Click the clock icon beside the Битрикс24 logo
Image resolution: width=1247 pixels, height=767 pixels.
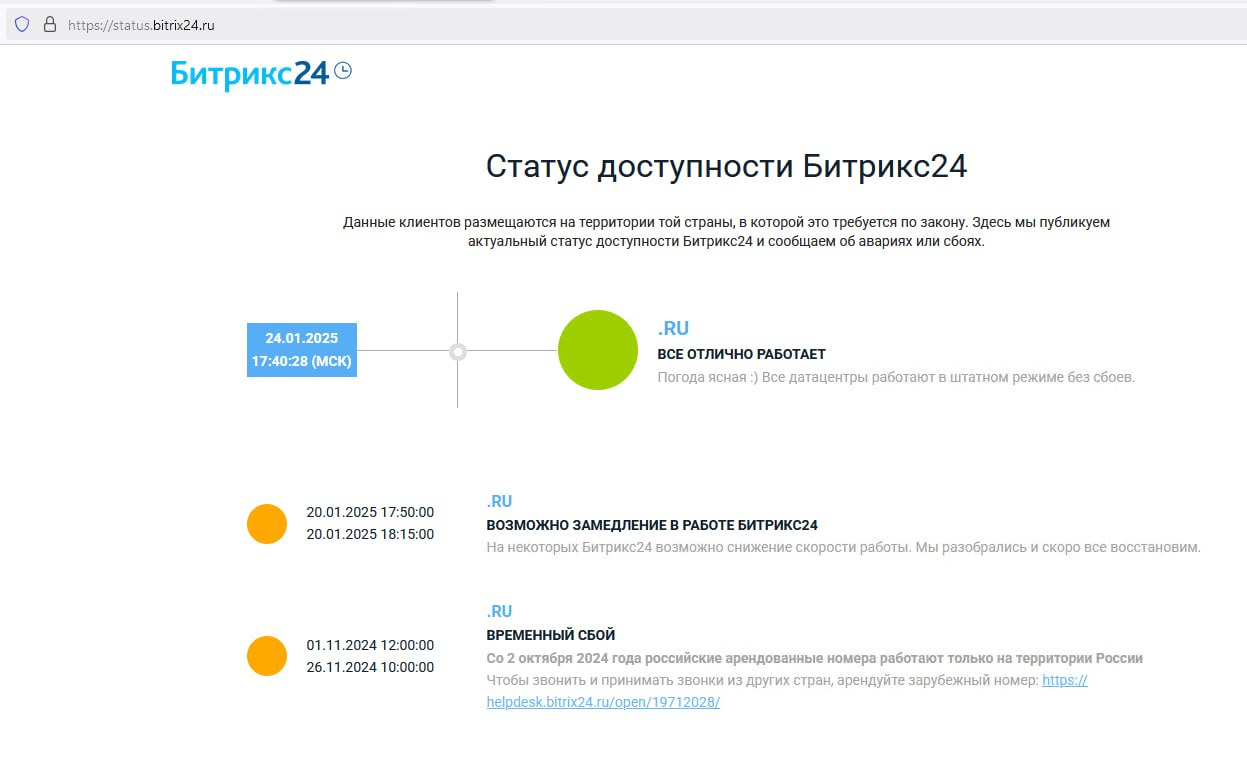(343, 71)
